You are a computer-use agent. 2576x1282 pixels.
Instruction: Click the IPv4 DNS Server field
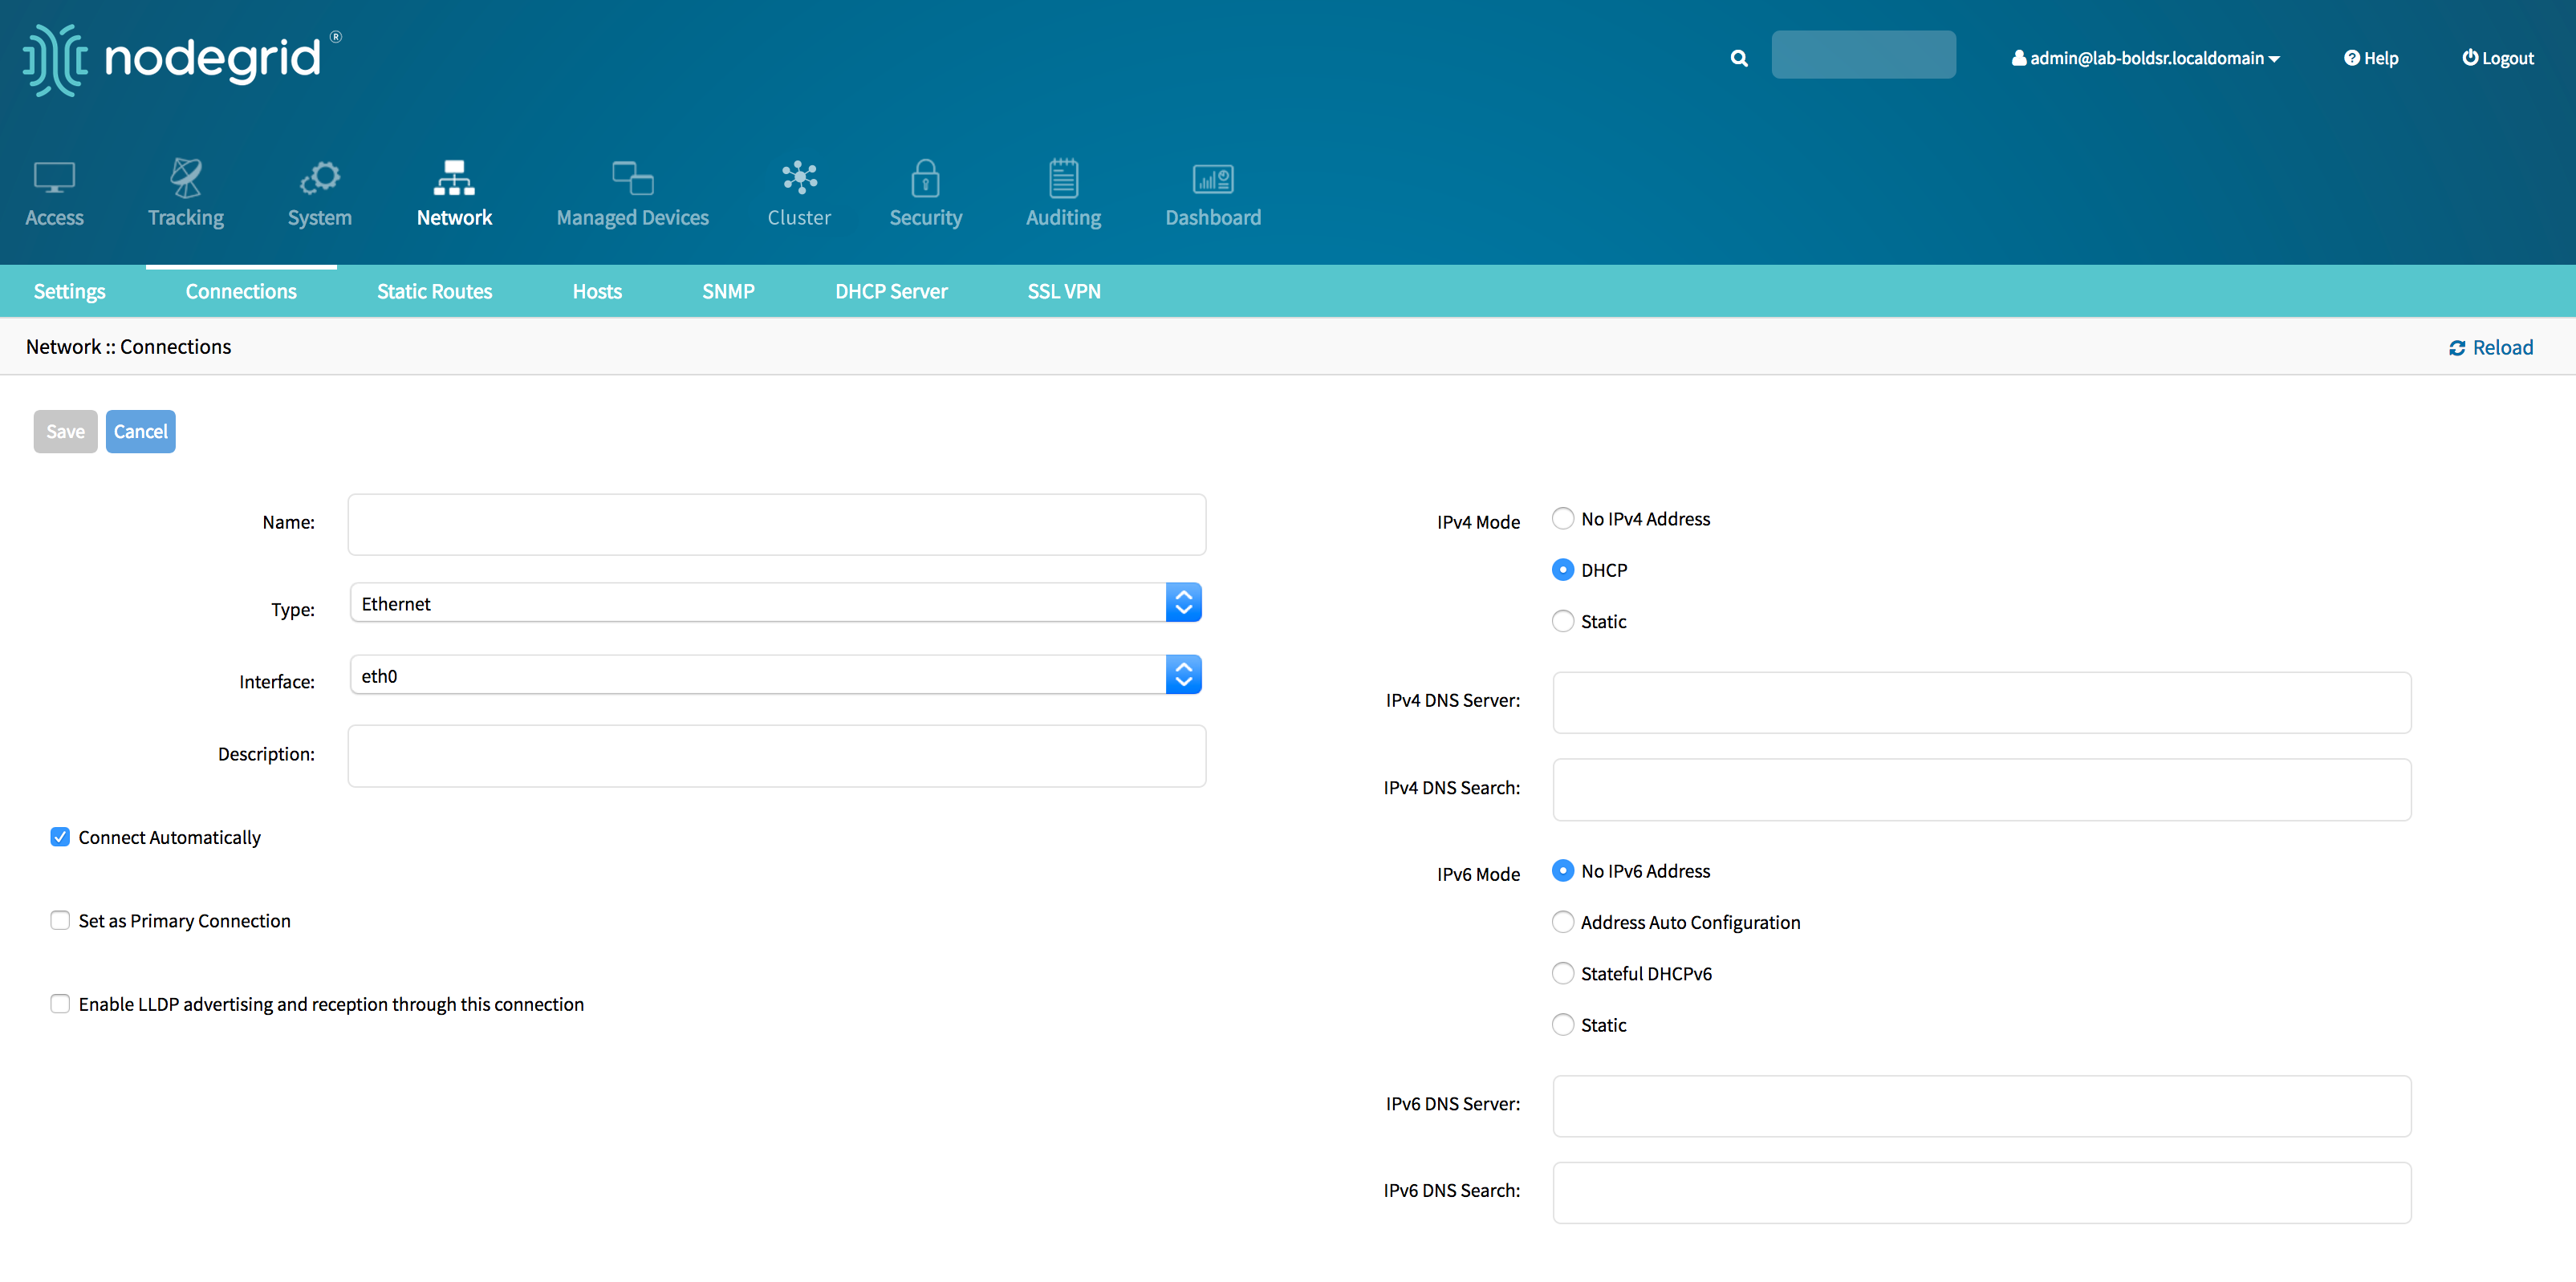[1981, 702]
